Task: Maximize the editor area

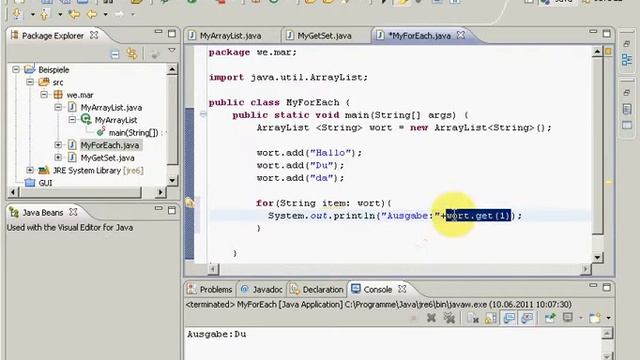Action: pyautogui.click(x=607, y=33)
